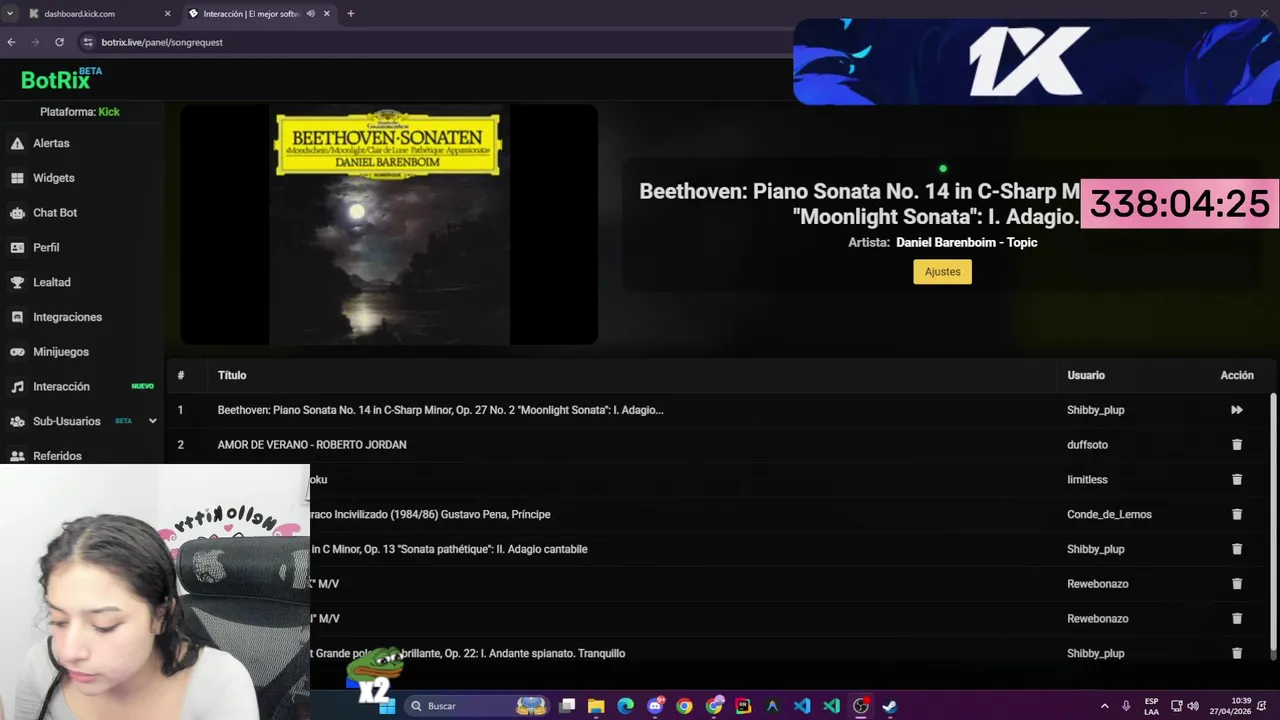Open Steam from taskbar
The height and width of the screenshot is (720, 1280).
[x=890, y=706]
